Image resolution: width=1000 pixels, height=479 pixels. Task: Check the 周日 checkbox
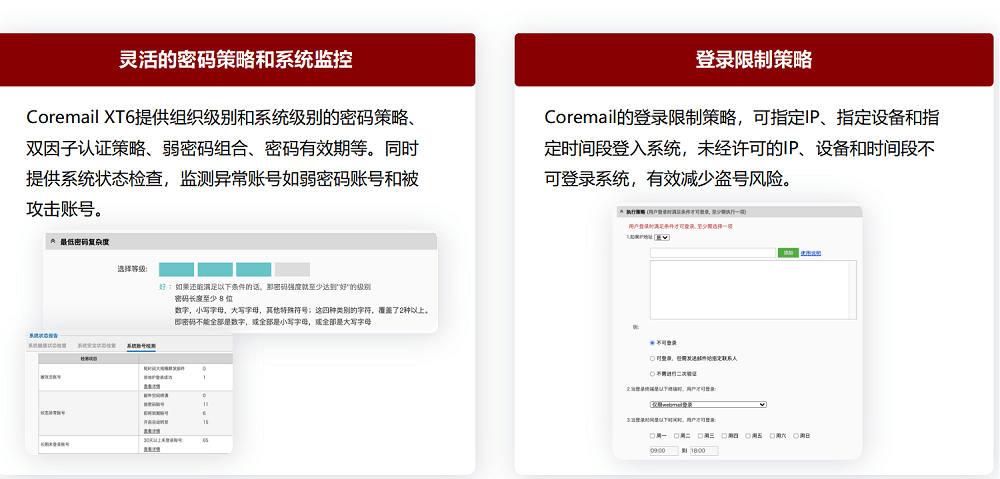point(796,436)
